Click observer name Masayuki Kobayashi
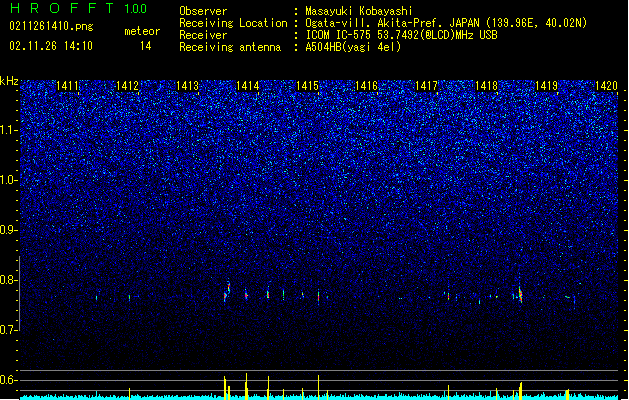 pos(359,11)
